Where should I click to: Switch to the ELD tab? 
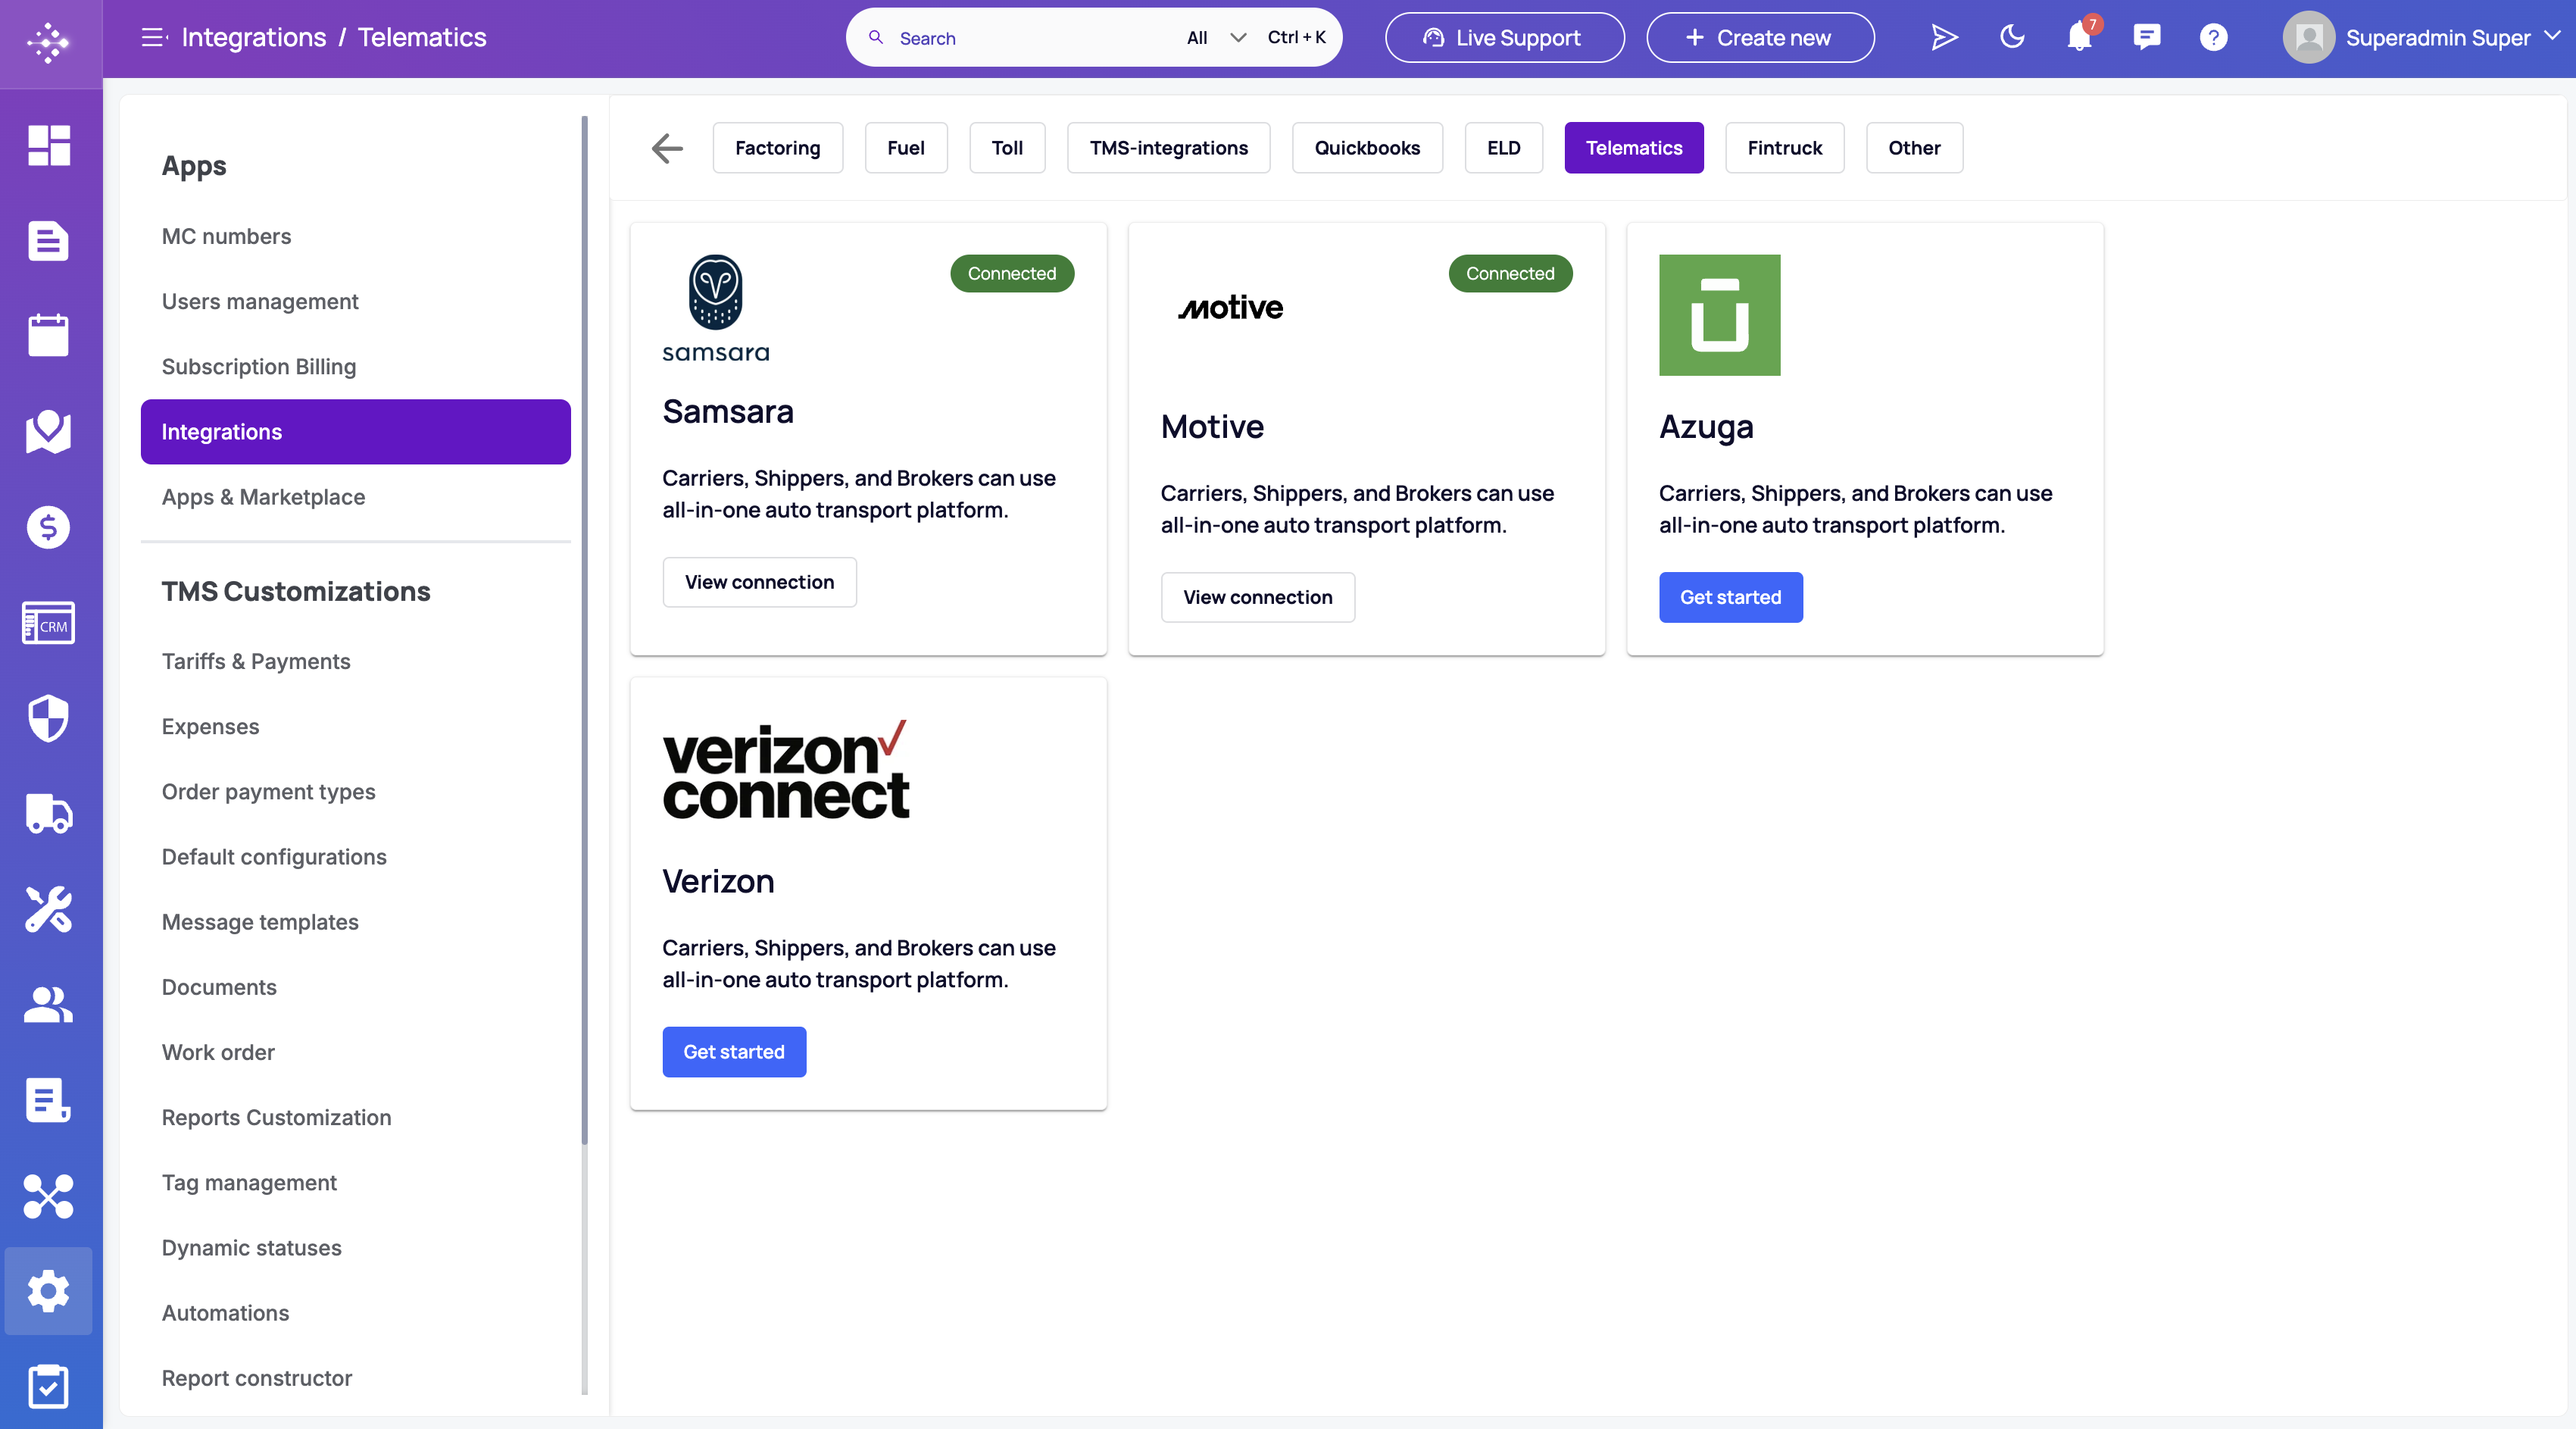pos(1503,148)
